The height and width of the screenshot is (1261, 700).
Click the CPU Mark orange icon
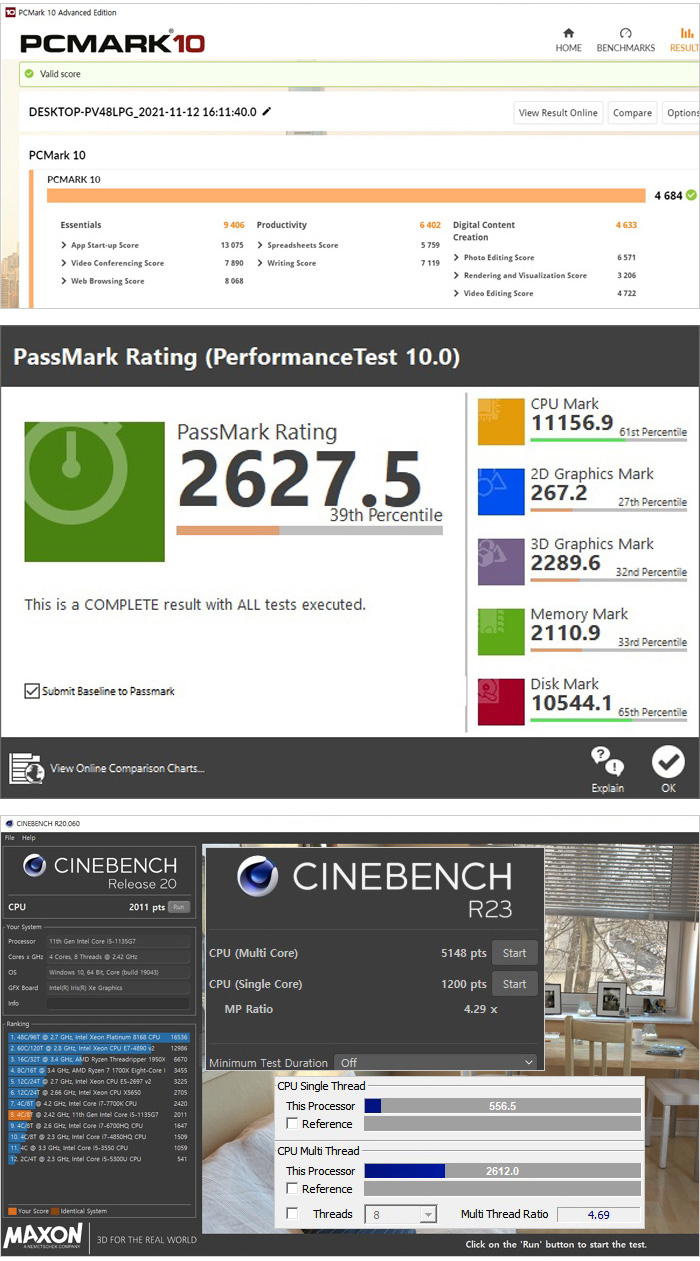pos(501,421)
